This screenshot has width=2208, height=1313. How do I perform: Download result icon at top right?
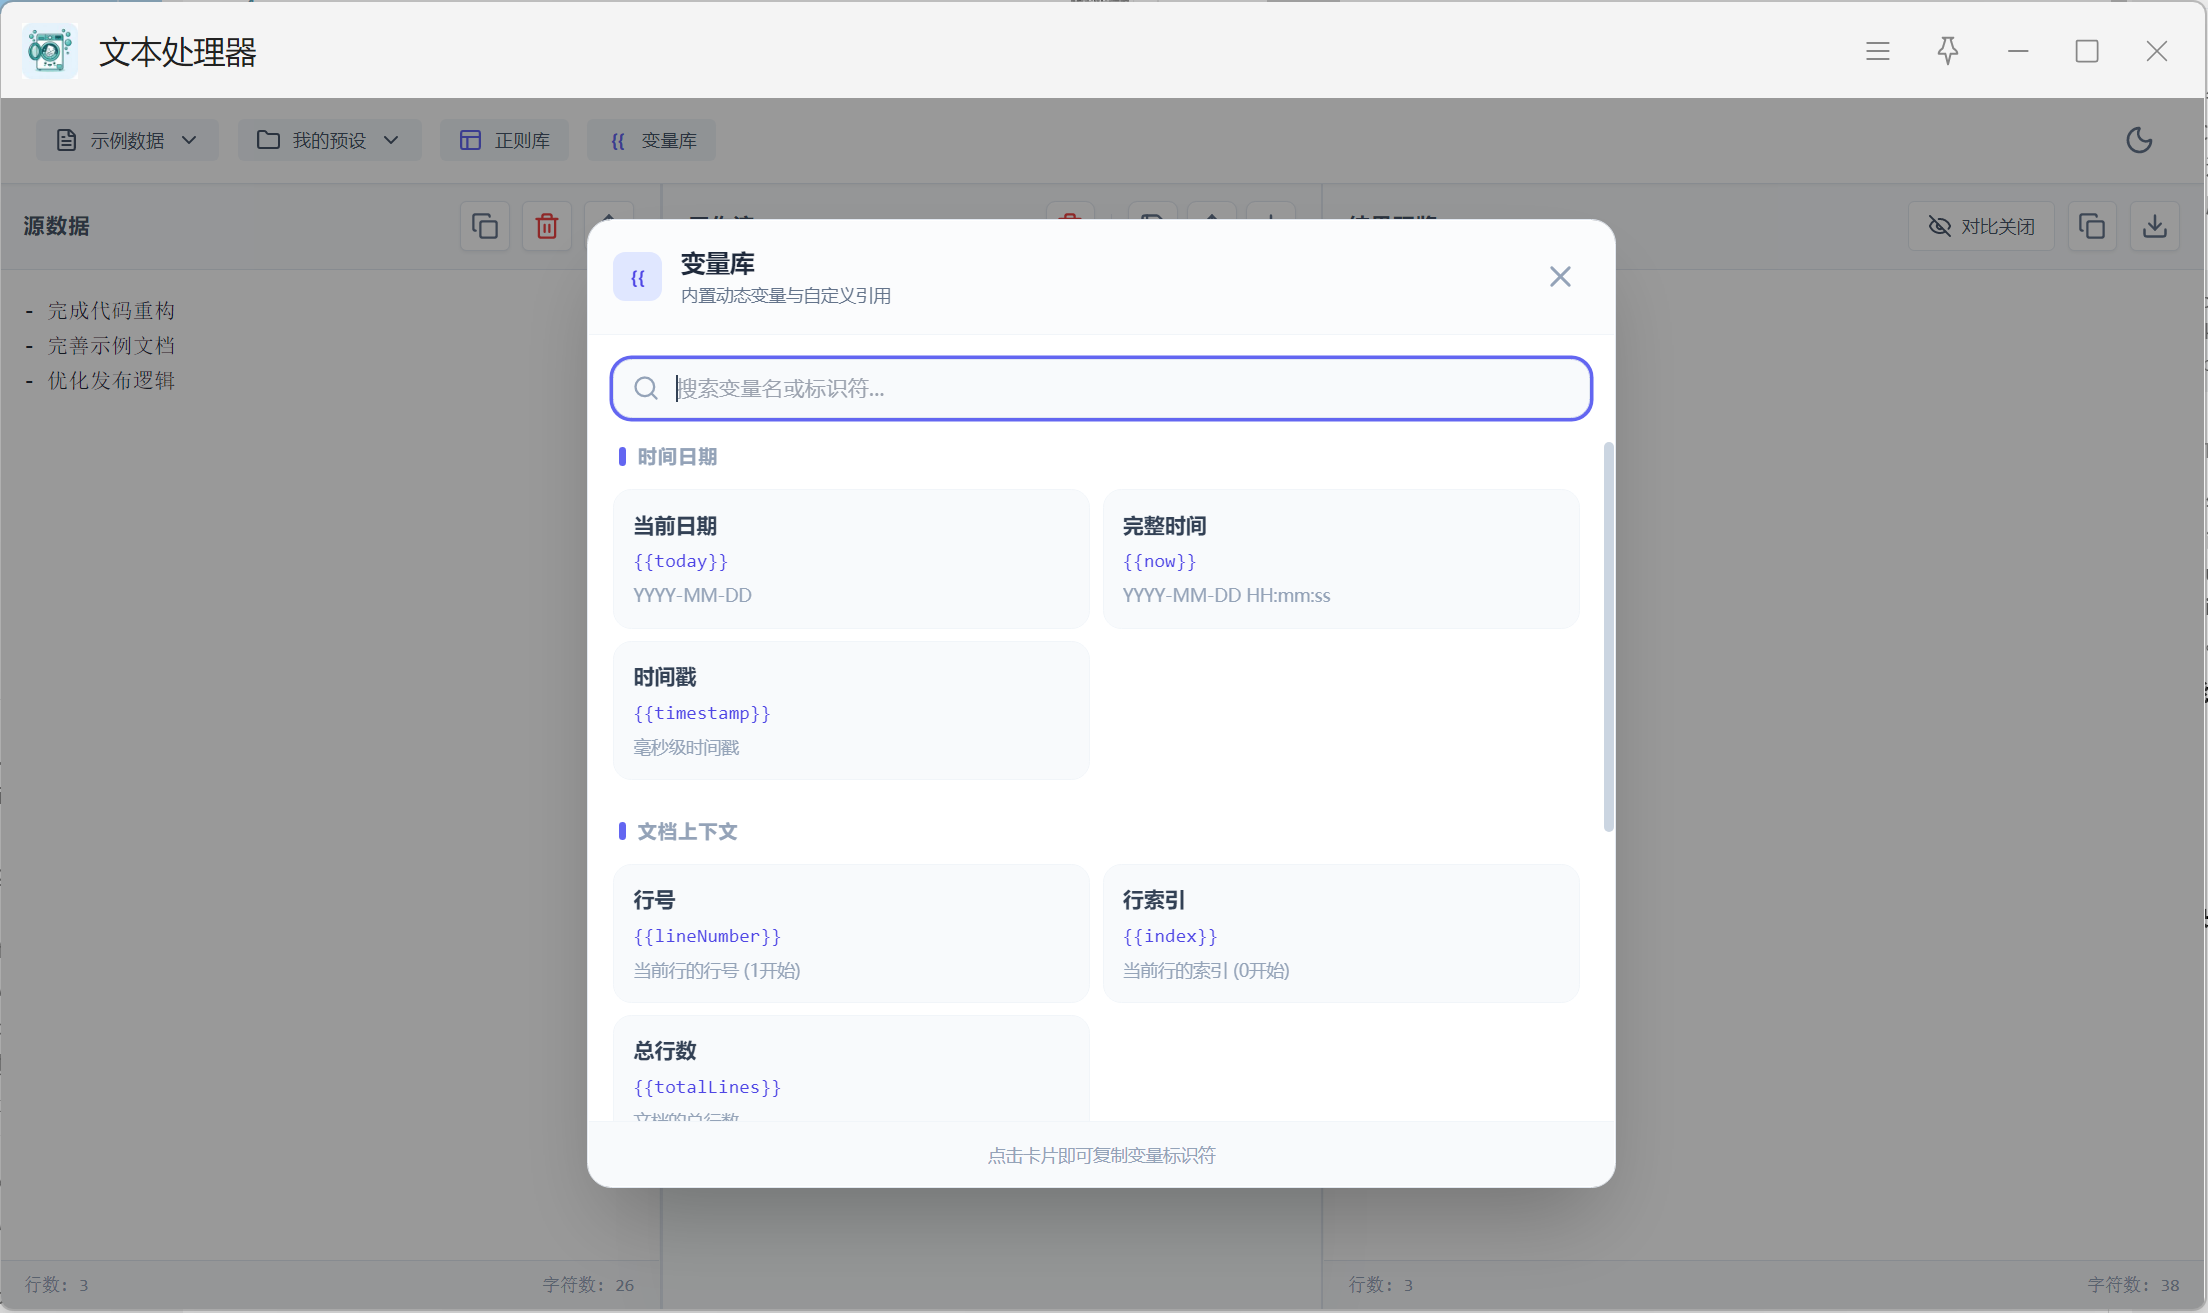2154,226
